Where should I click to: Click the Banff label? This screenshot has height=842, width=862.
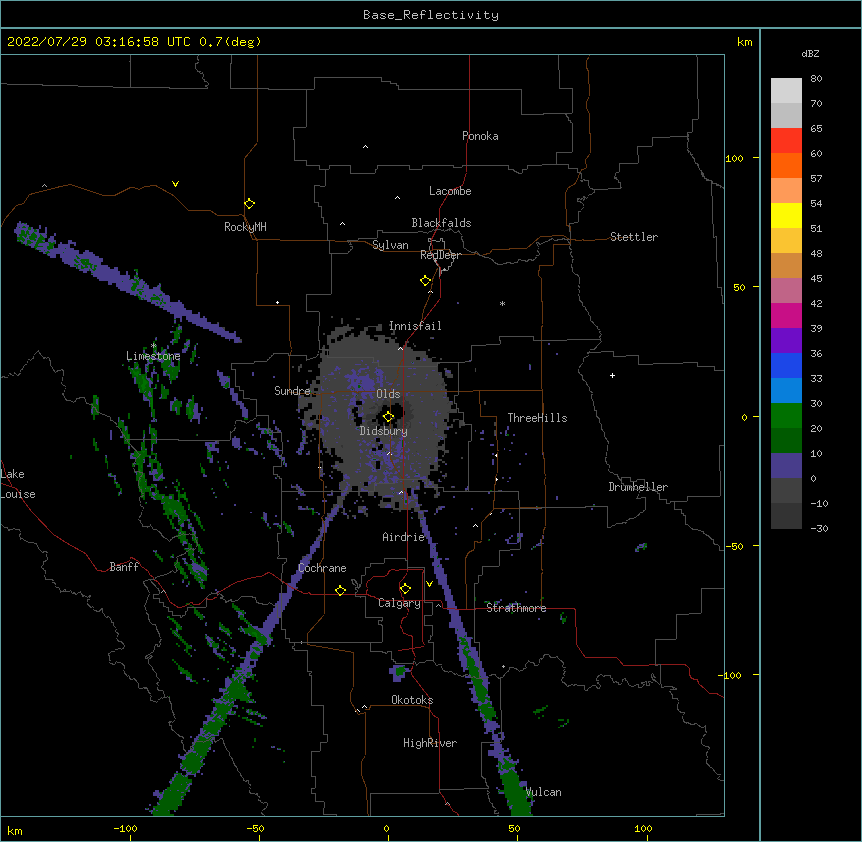tap(124, 567)
